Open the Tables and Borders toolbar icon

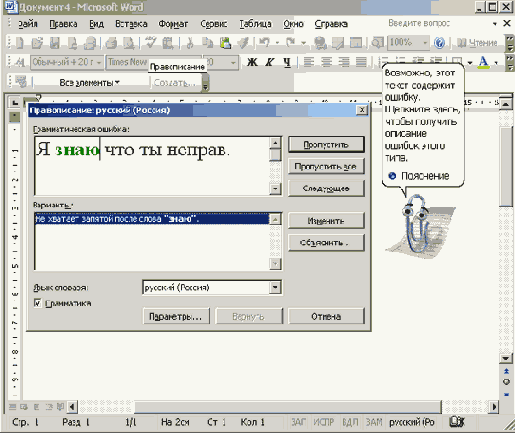[x=338, y=43]
